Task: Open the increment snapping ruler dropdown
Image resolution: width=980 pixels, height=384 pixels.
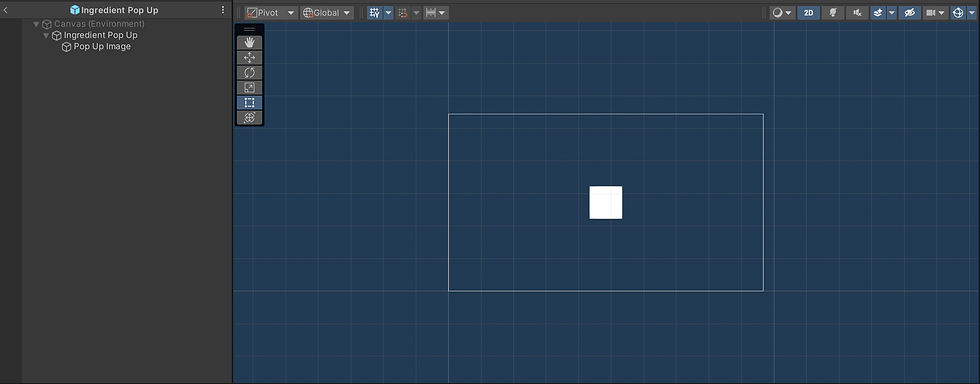Action: (436, 13)
